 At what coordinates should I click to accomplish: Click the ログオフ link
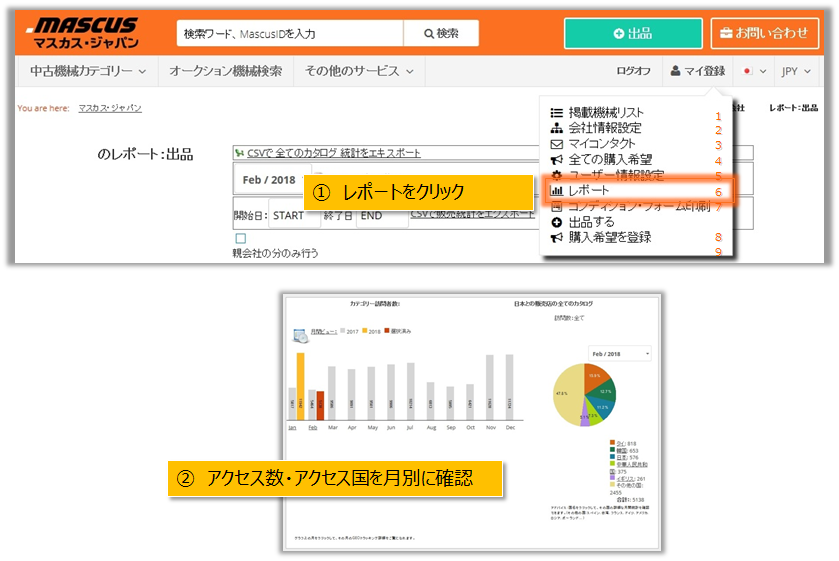pyautogui.click(x=633, y=71)
